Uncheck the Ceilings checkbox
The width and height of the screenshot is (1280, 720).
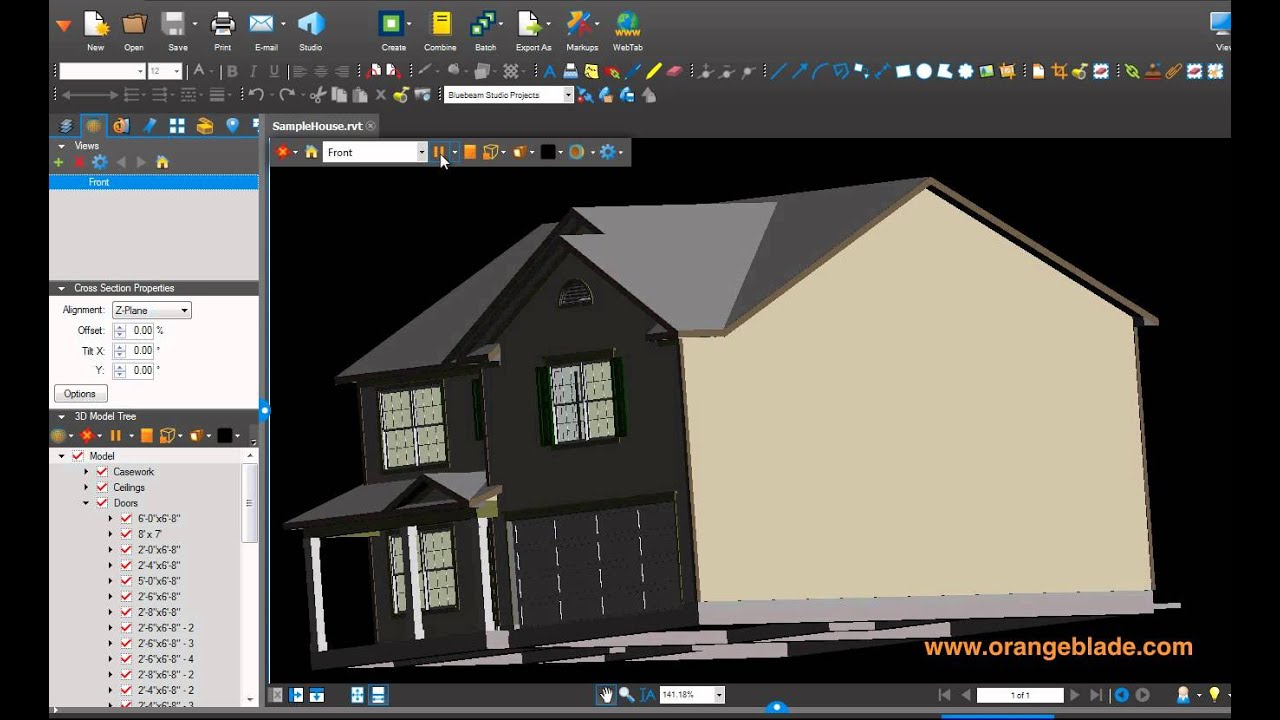click(102, 488)
